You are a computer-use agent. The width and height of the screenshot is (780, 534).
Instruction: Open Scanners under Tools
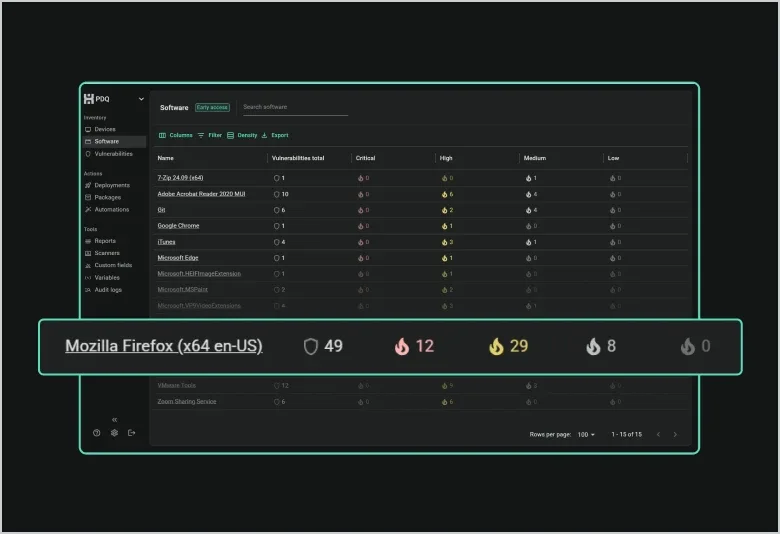click(x=107, y=253)
